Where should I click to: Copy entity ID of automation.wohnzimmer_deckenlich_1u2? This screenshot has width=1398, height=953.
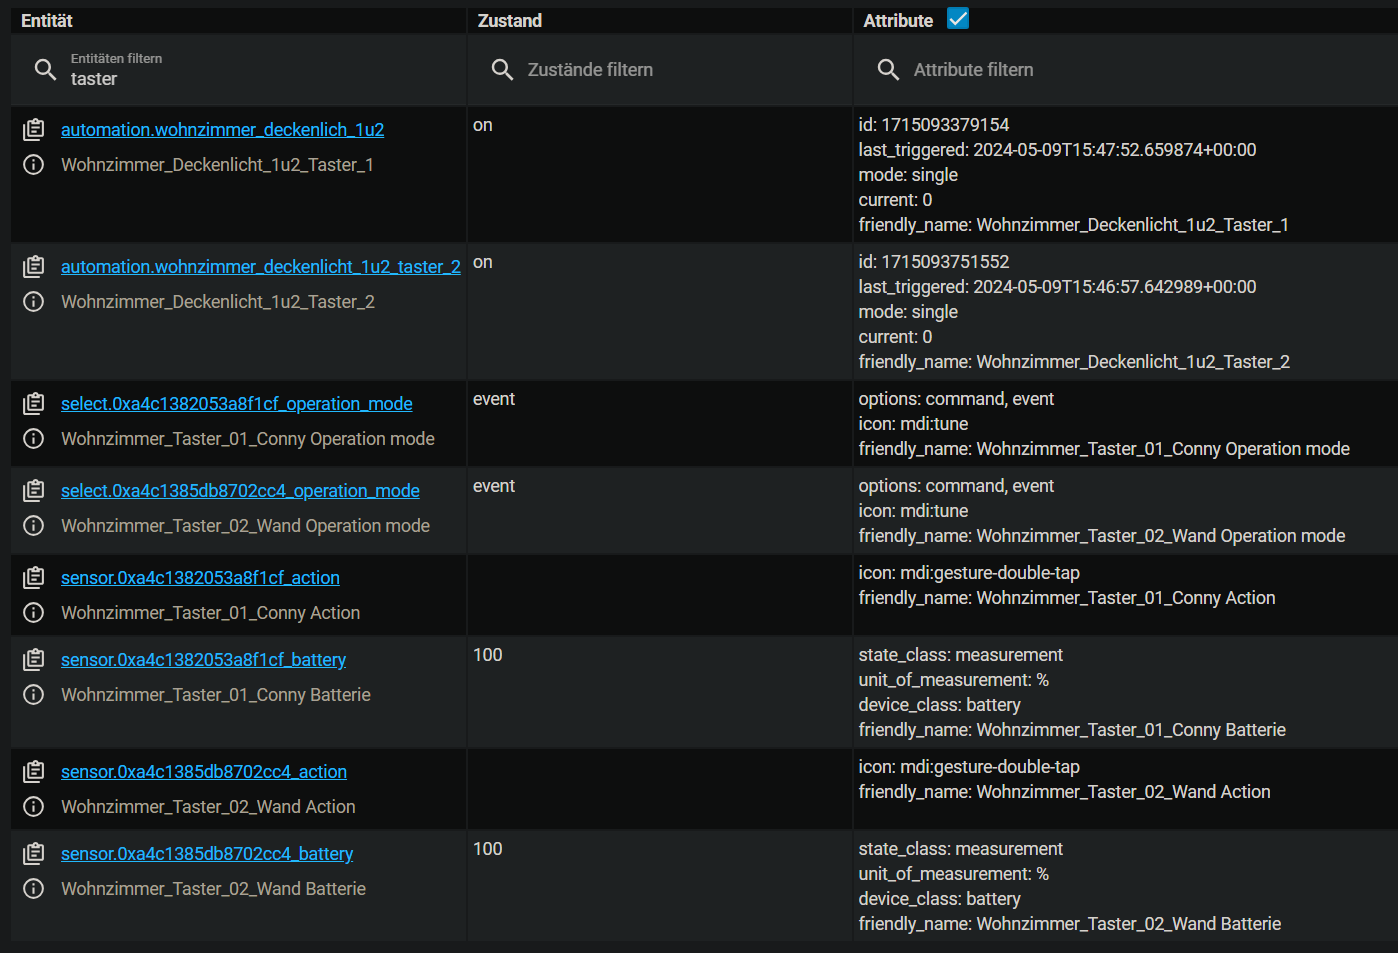coord(34,130)
